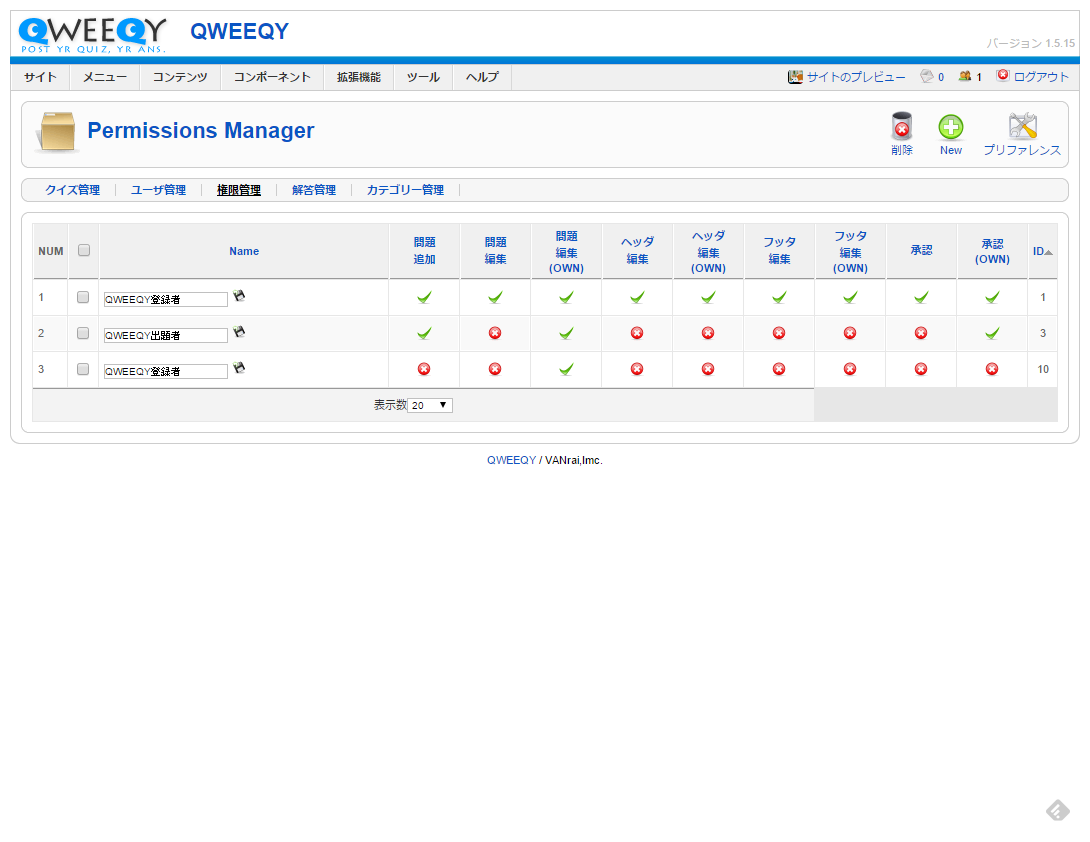The image size is (1090, 842).
Task: Open the Preferences tools icon
Action: (x=1022, y=128)
